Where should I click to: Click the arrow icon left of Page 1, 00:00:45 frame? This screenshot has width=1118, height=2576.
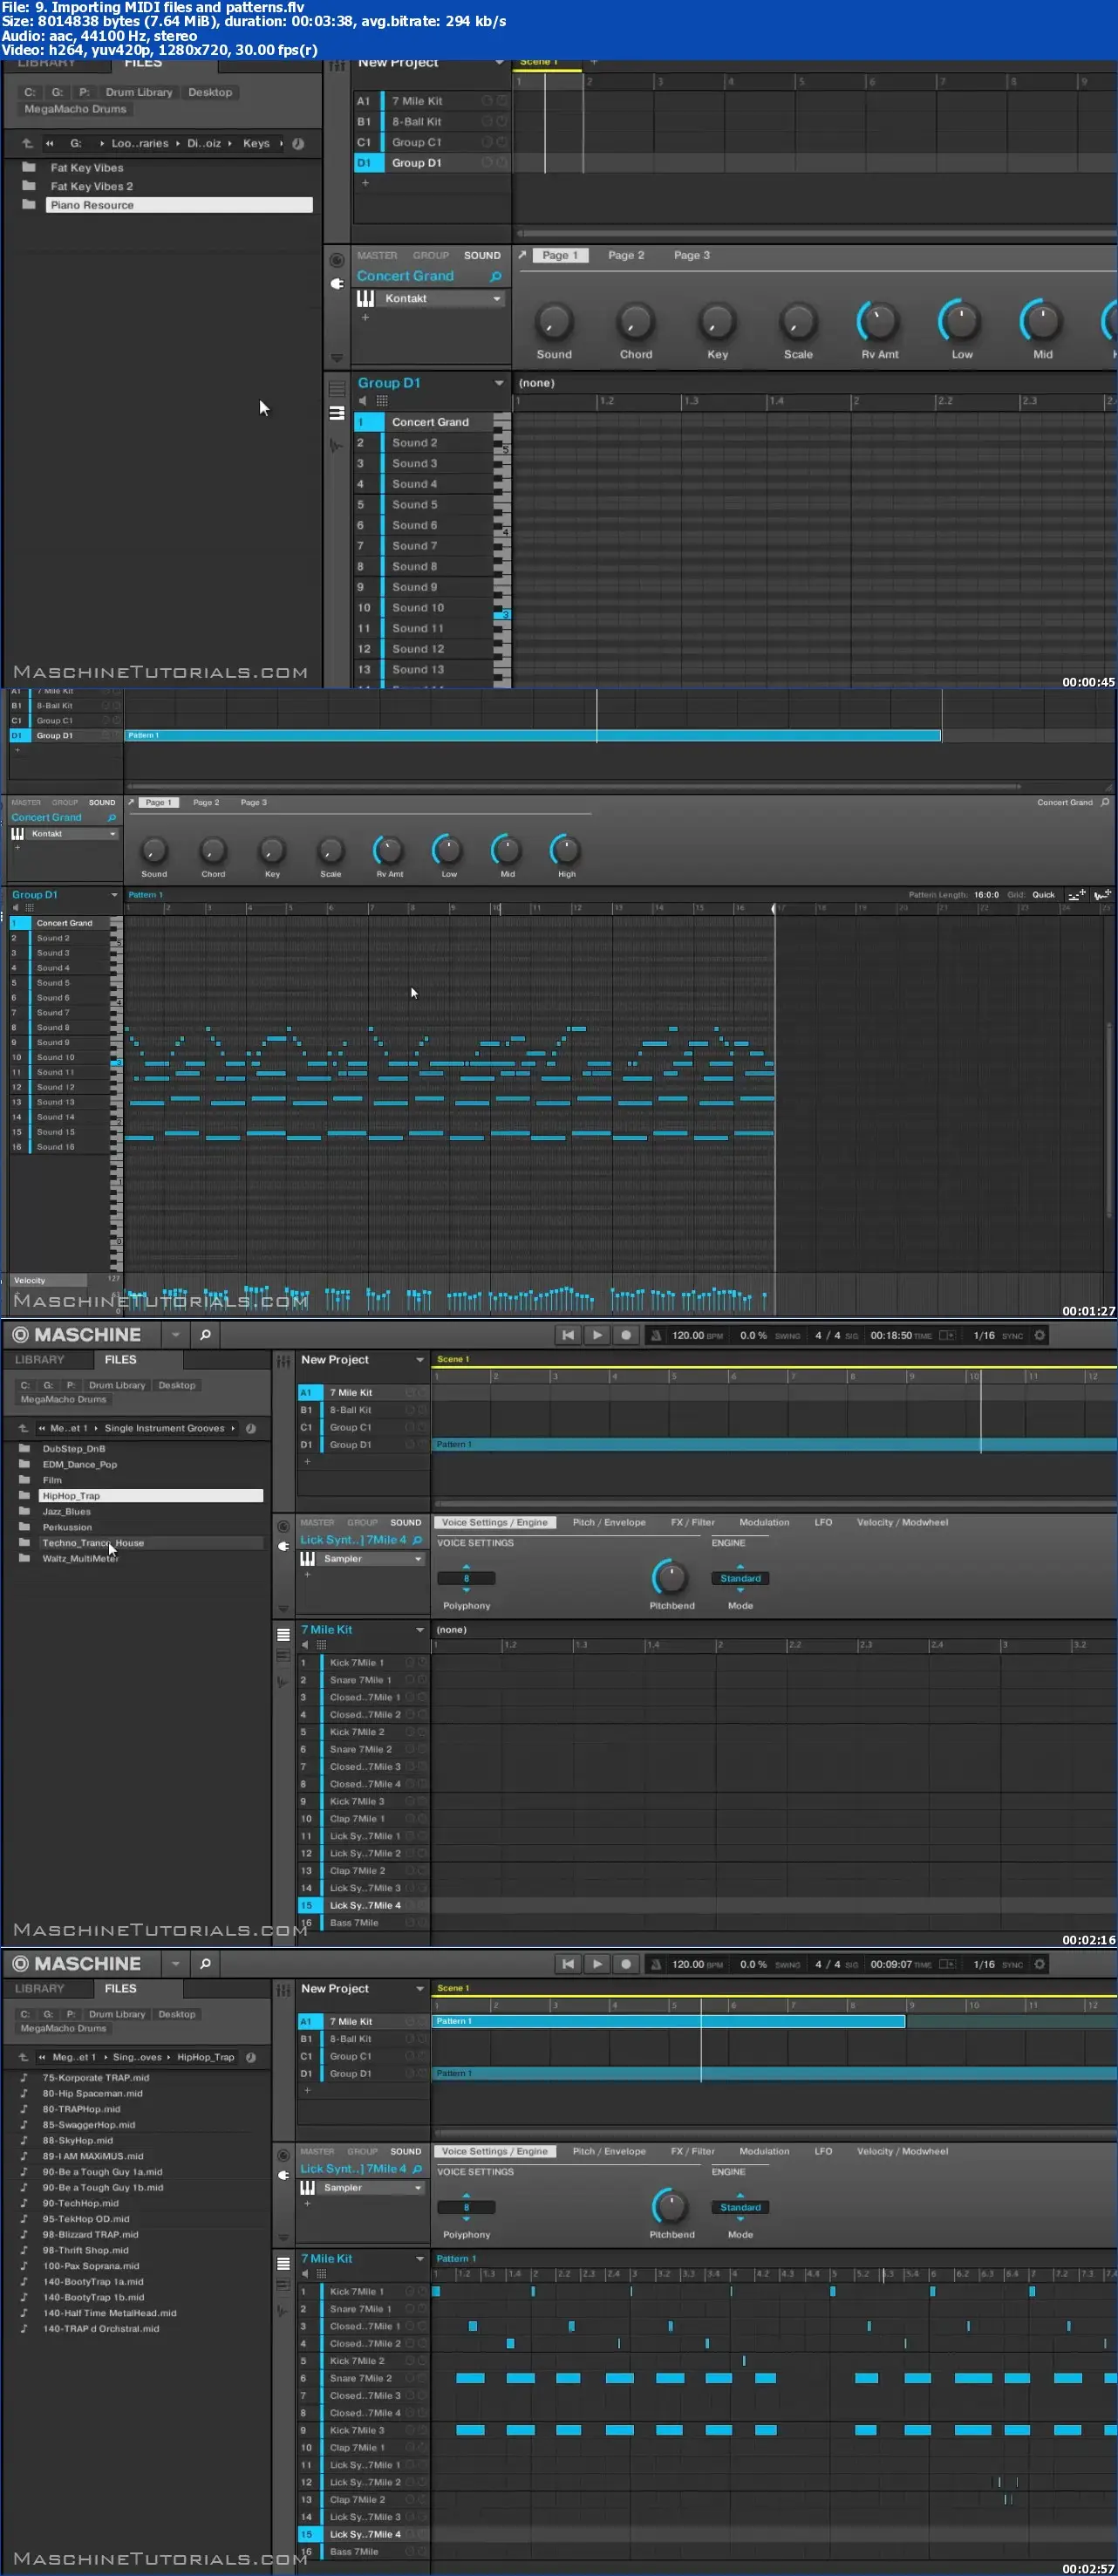tap(522, 255)
